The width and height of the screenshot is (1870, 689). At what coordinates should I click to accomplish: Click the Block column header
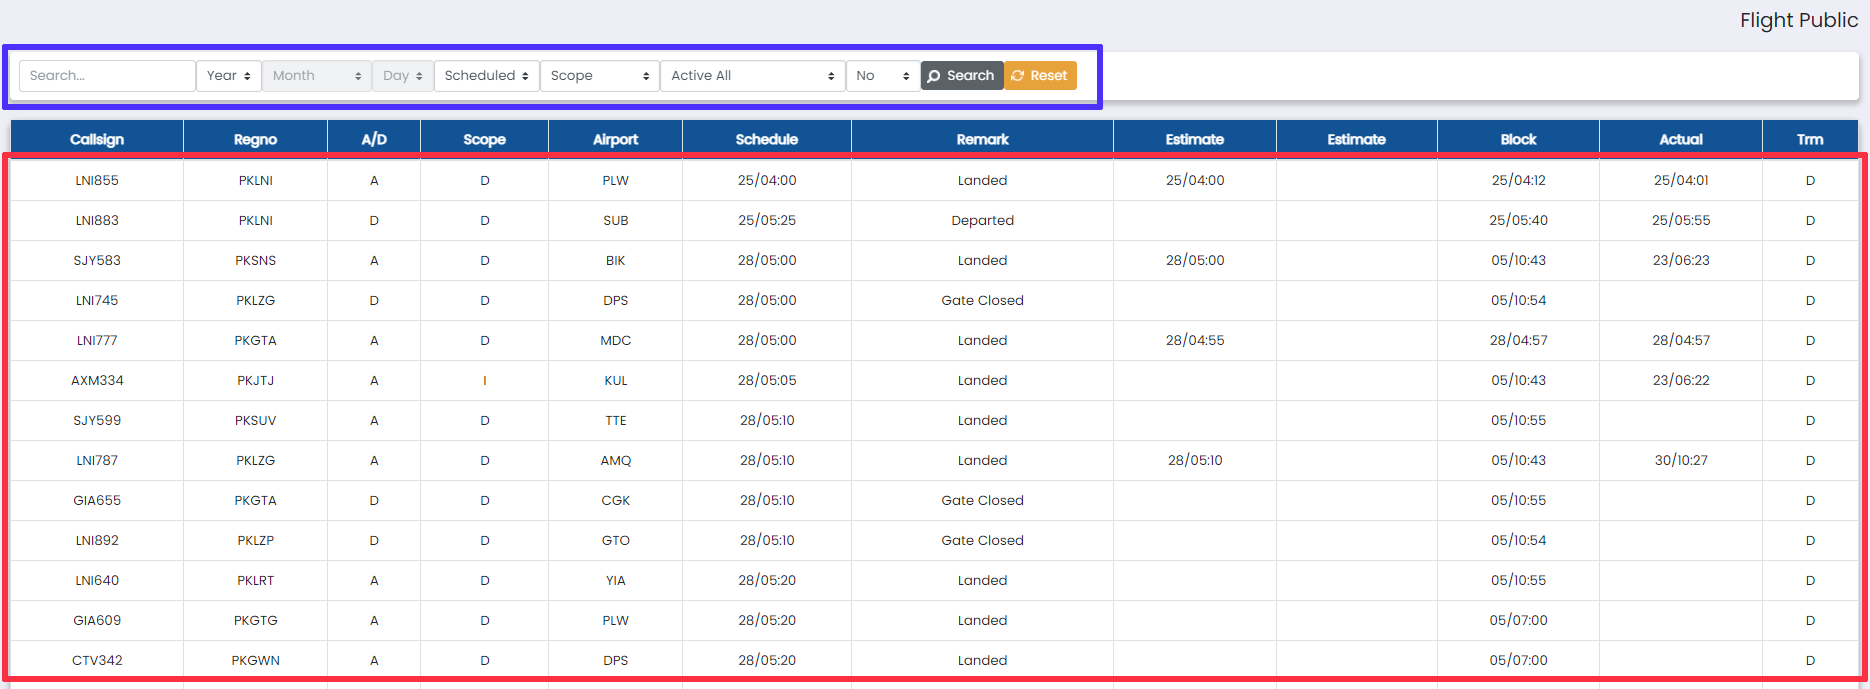click(x=1518, y=140)
